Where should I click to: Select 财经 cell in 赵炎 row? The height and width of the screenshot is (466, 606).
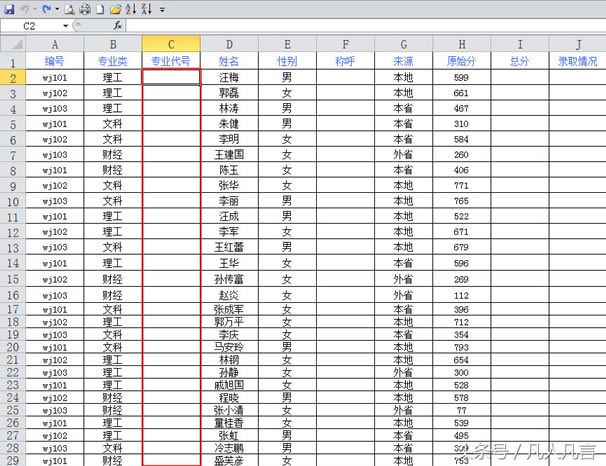pos(113,296)
